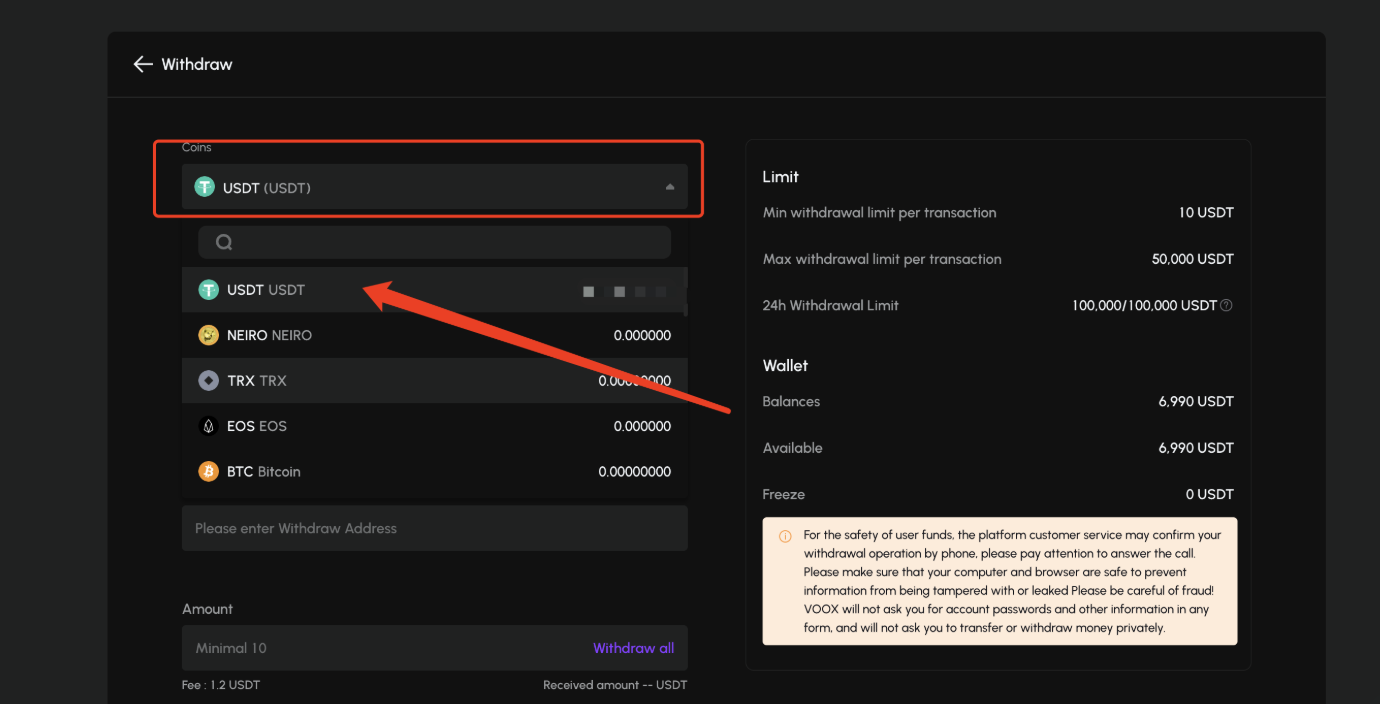Click the 'Max withdrawal limit per transaction' label
This screenshot has width=1380, height=704.
pos(882,259)
